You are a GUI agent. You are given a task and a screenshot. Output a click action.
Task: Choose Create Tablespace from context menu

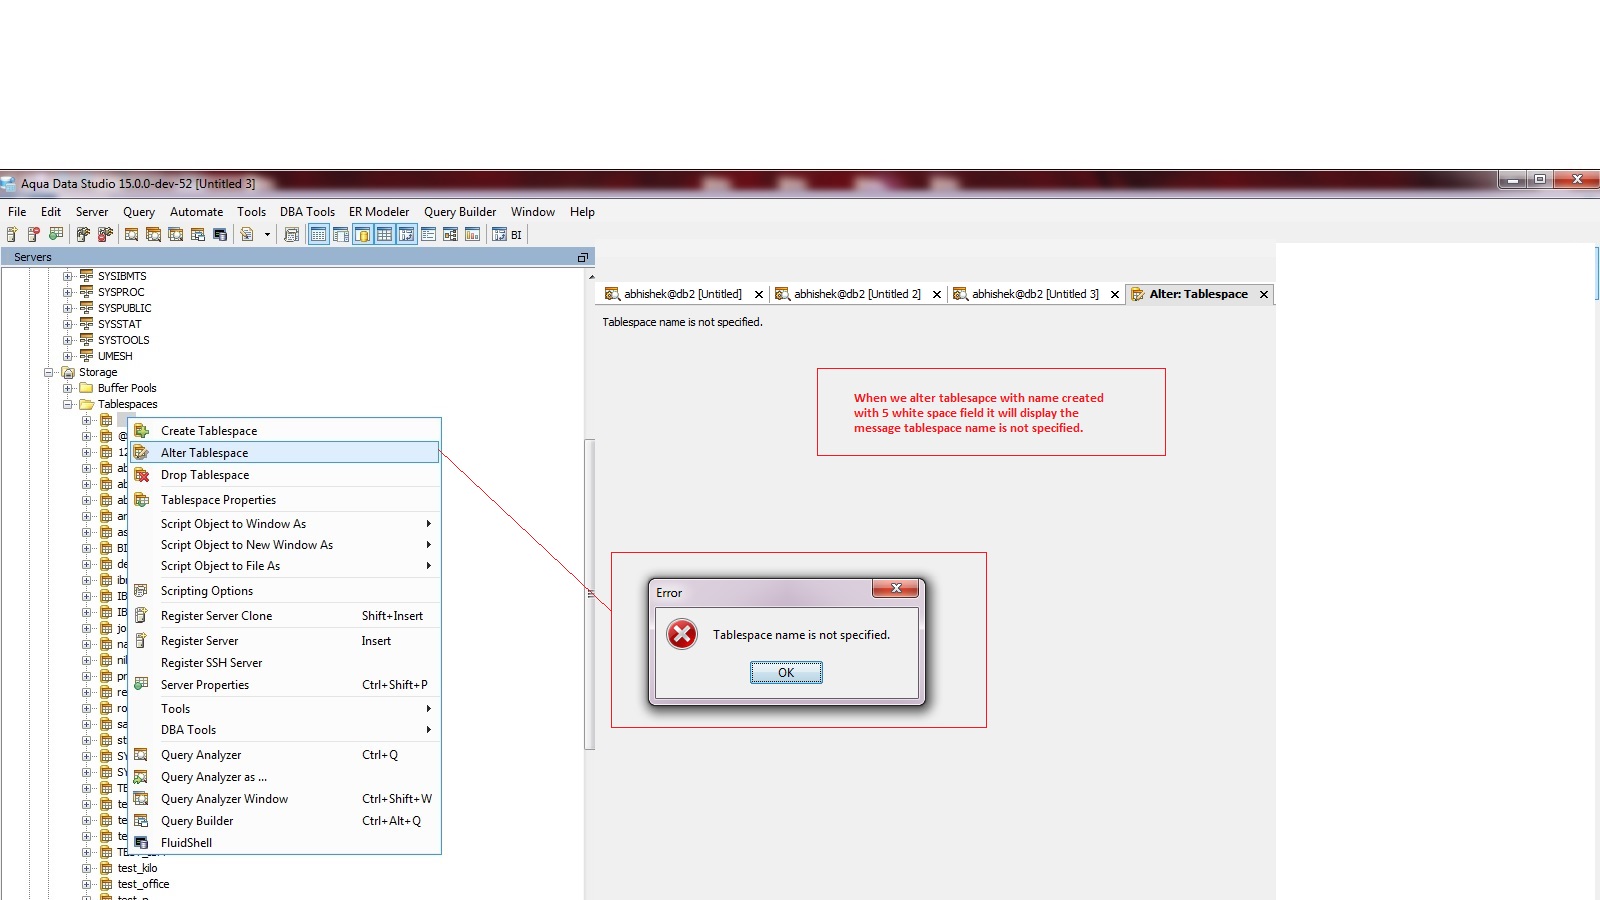[x=286, y=431]
